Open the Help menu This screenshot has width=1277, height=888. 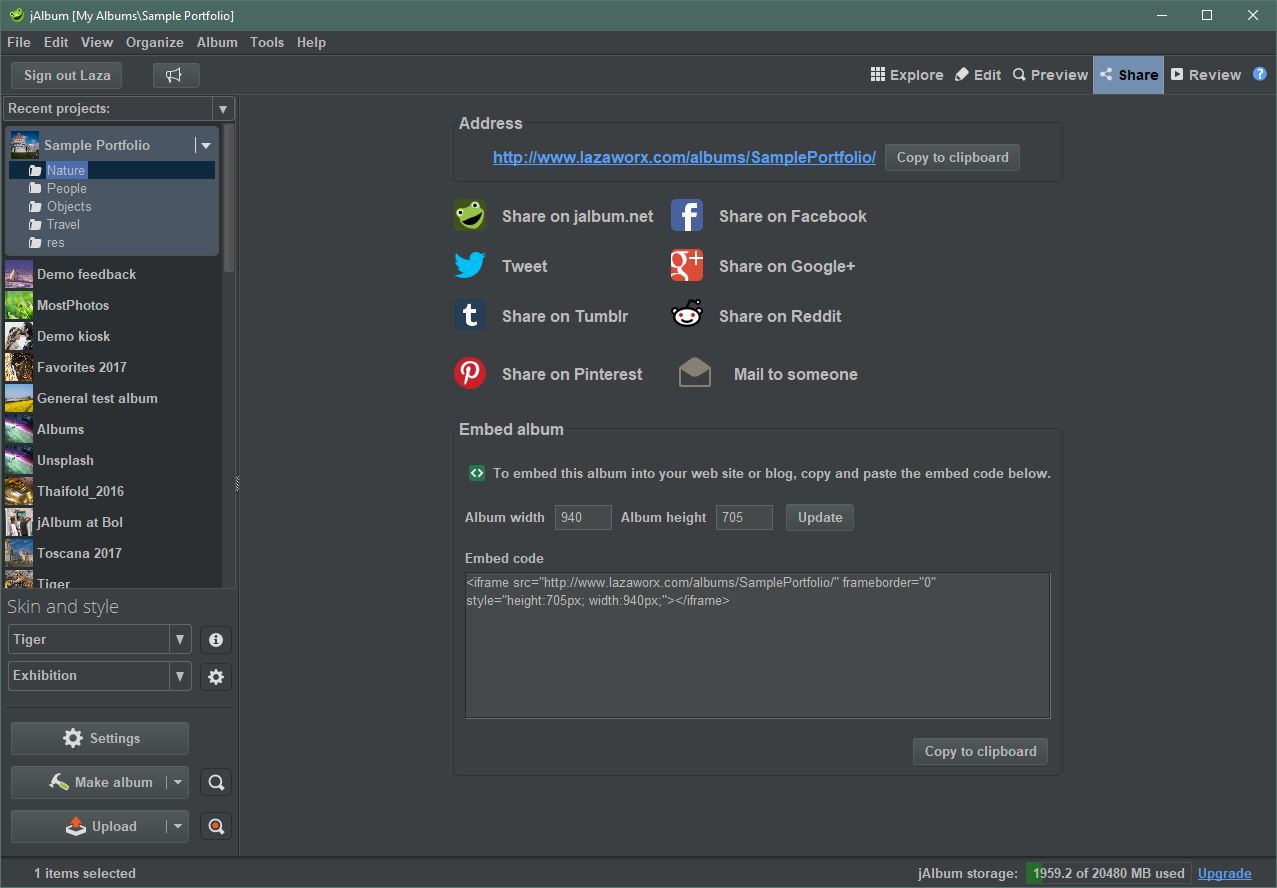tap(311, 42)
